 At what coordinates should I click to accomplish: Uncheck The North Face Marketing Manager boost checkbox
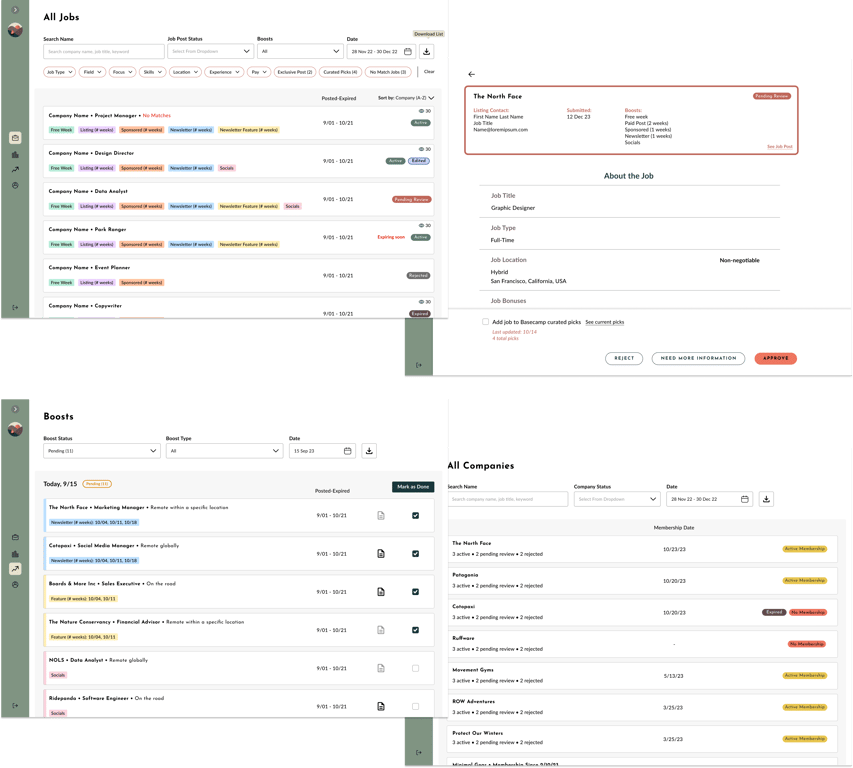pos(415,515)
